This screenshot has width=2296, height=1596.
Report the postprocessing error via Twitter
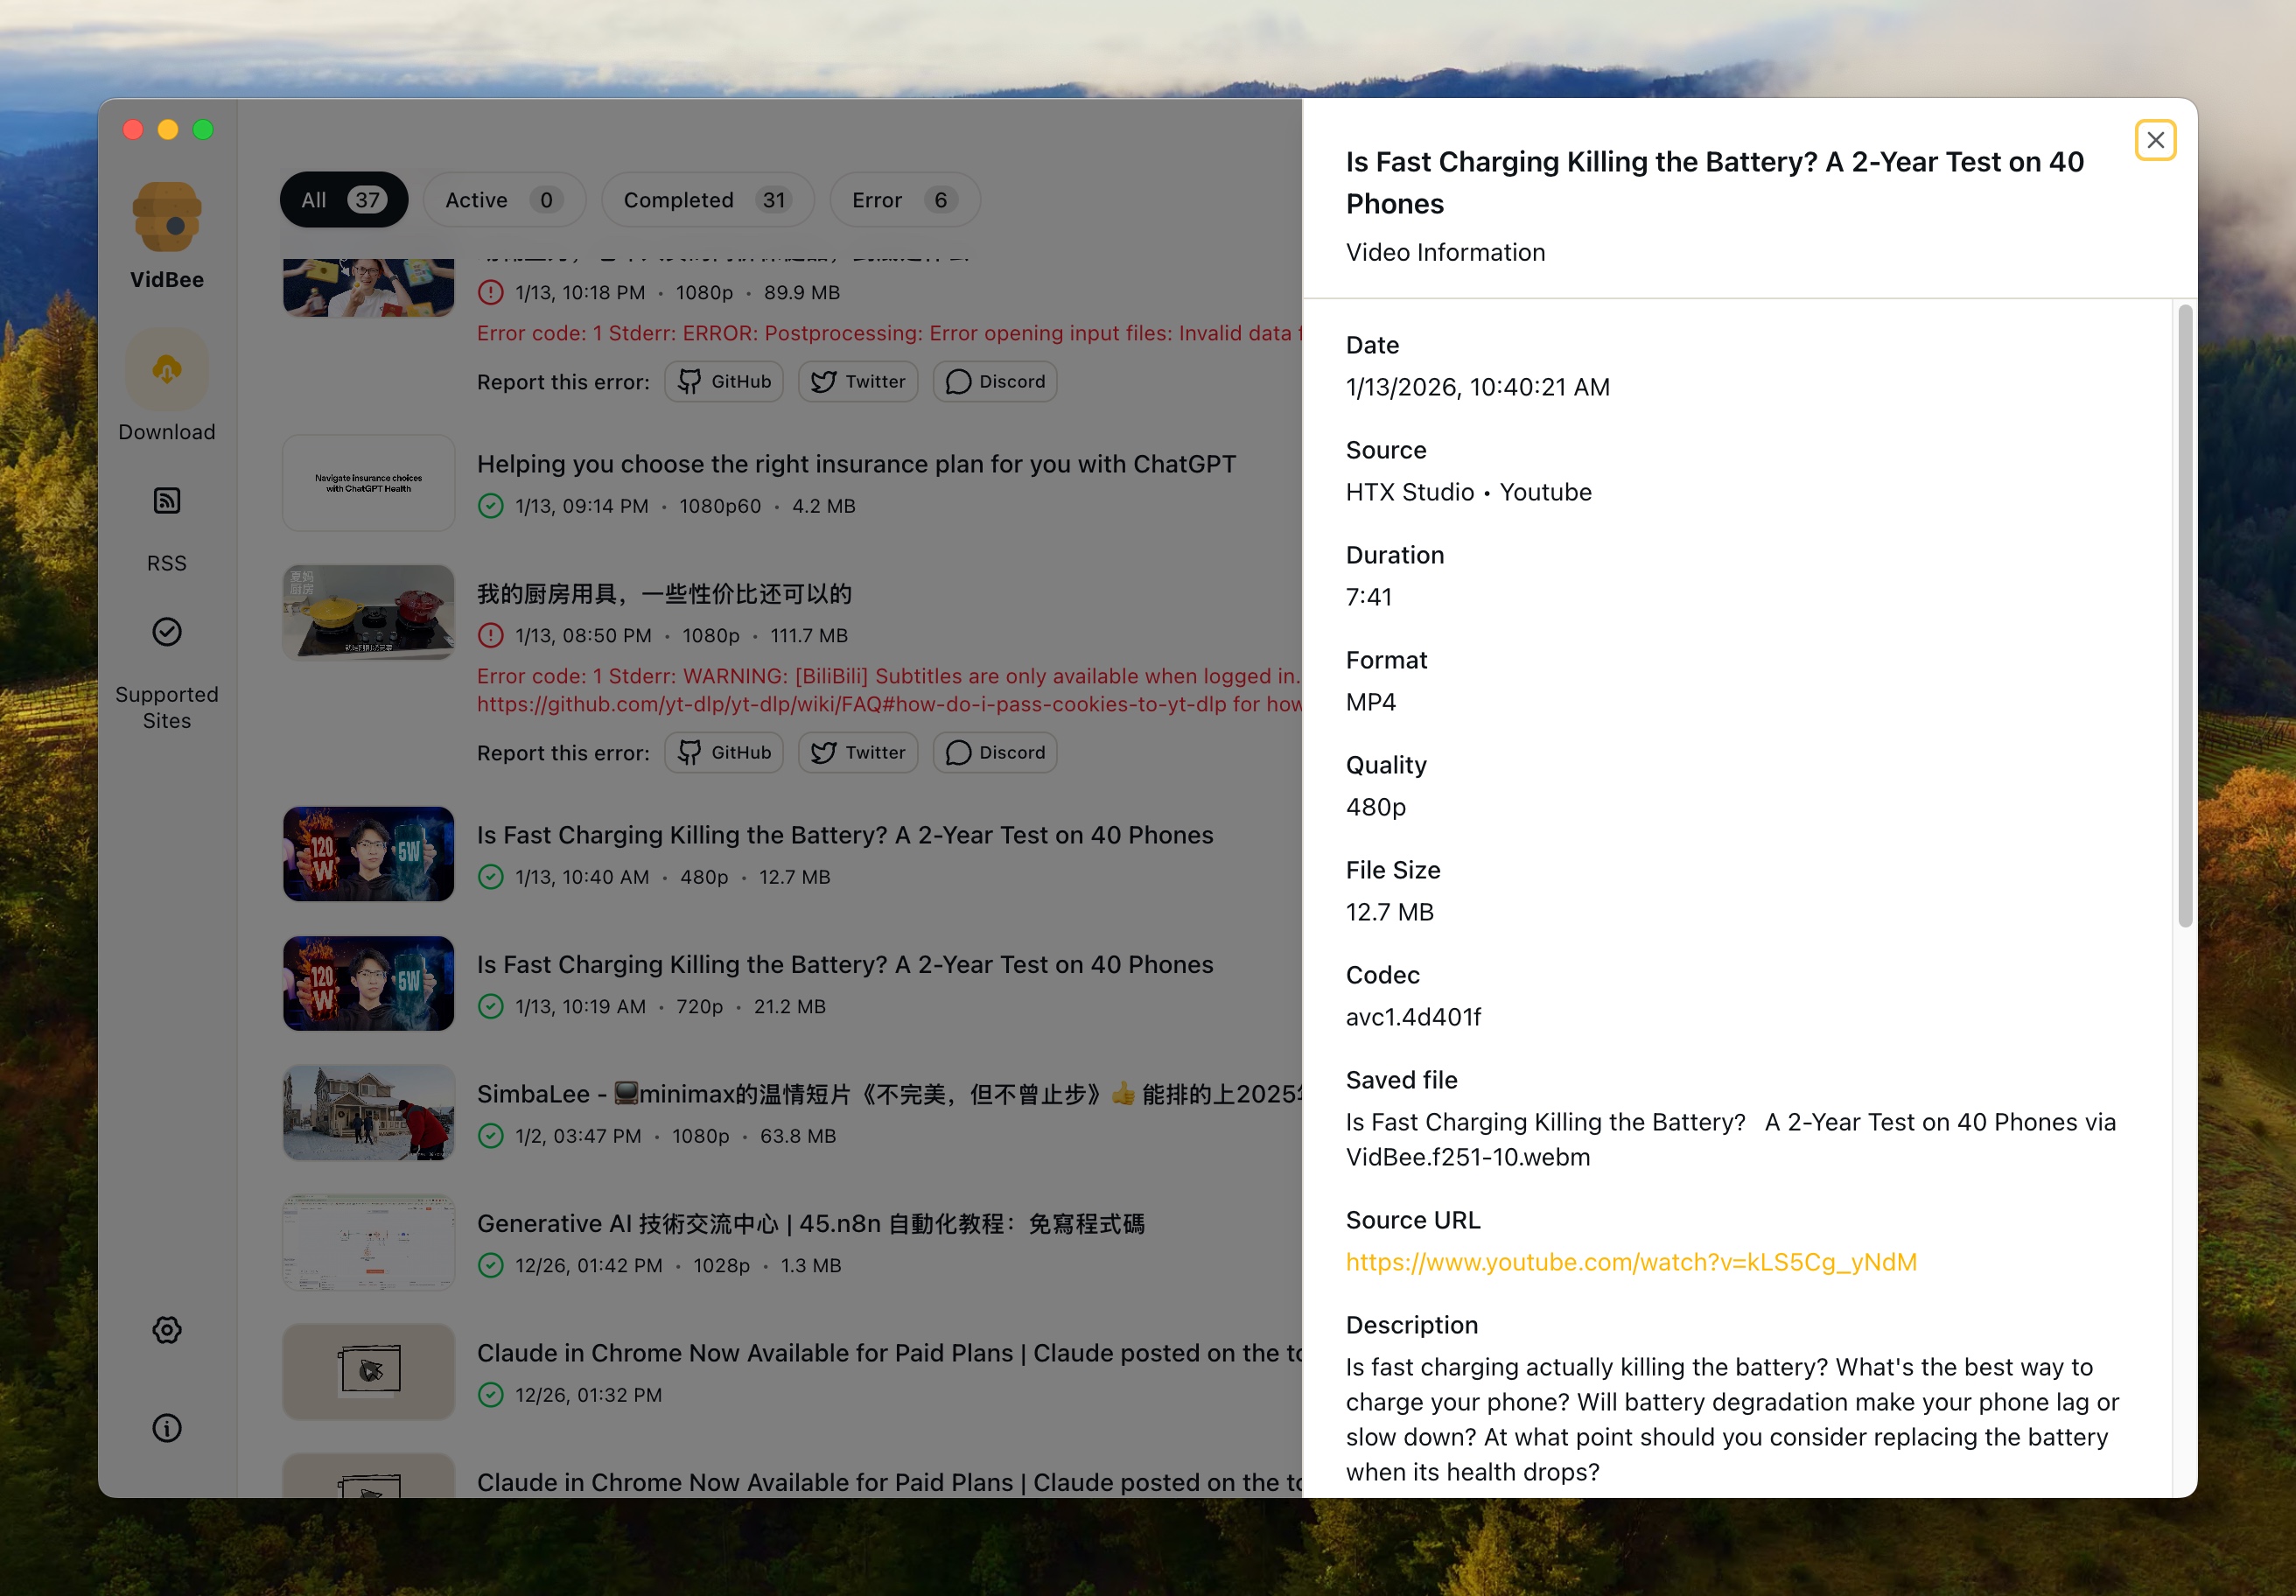tap(857, 381)
